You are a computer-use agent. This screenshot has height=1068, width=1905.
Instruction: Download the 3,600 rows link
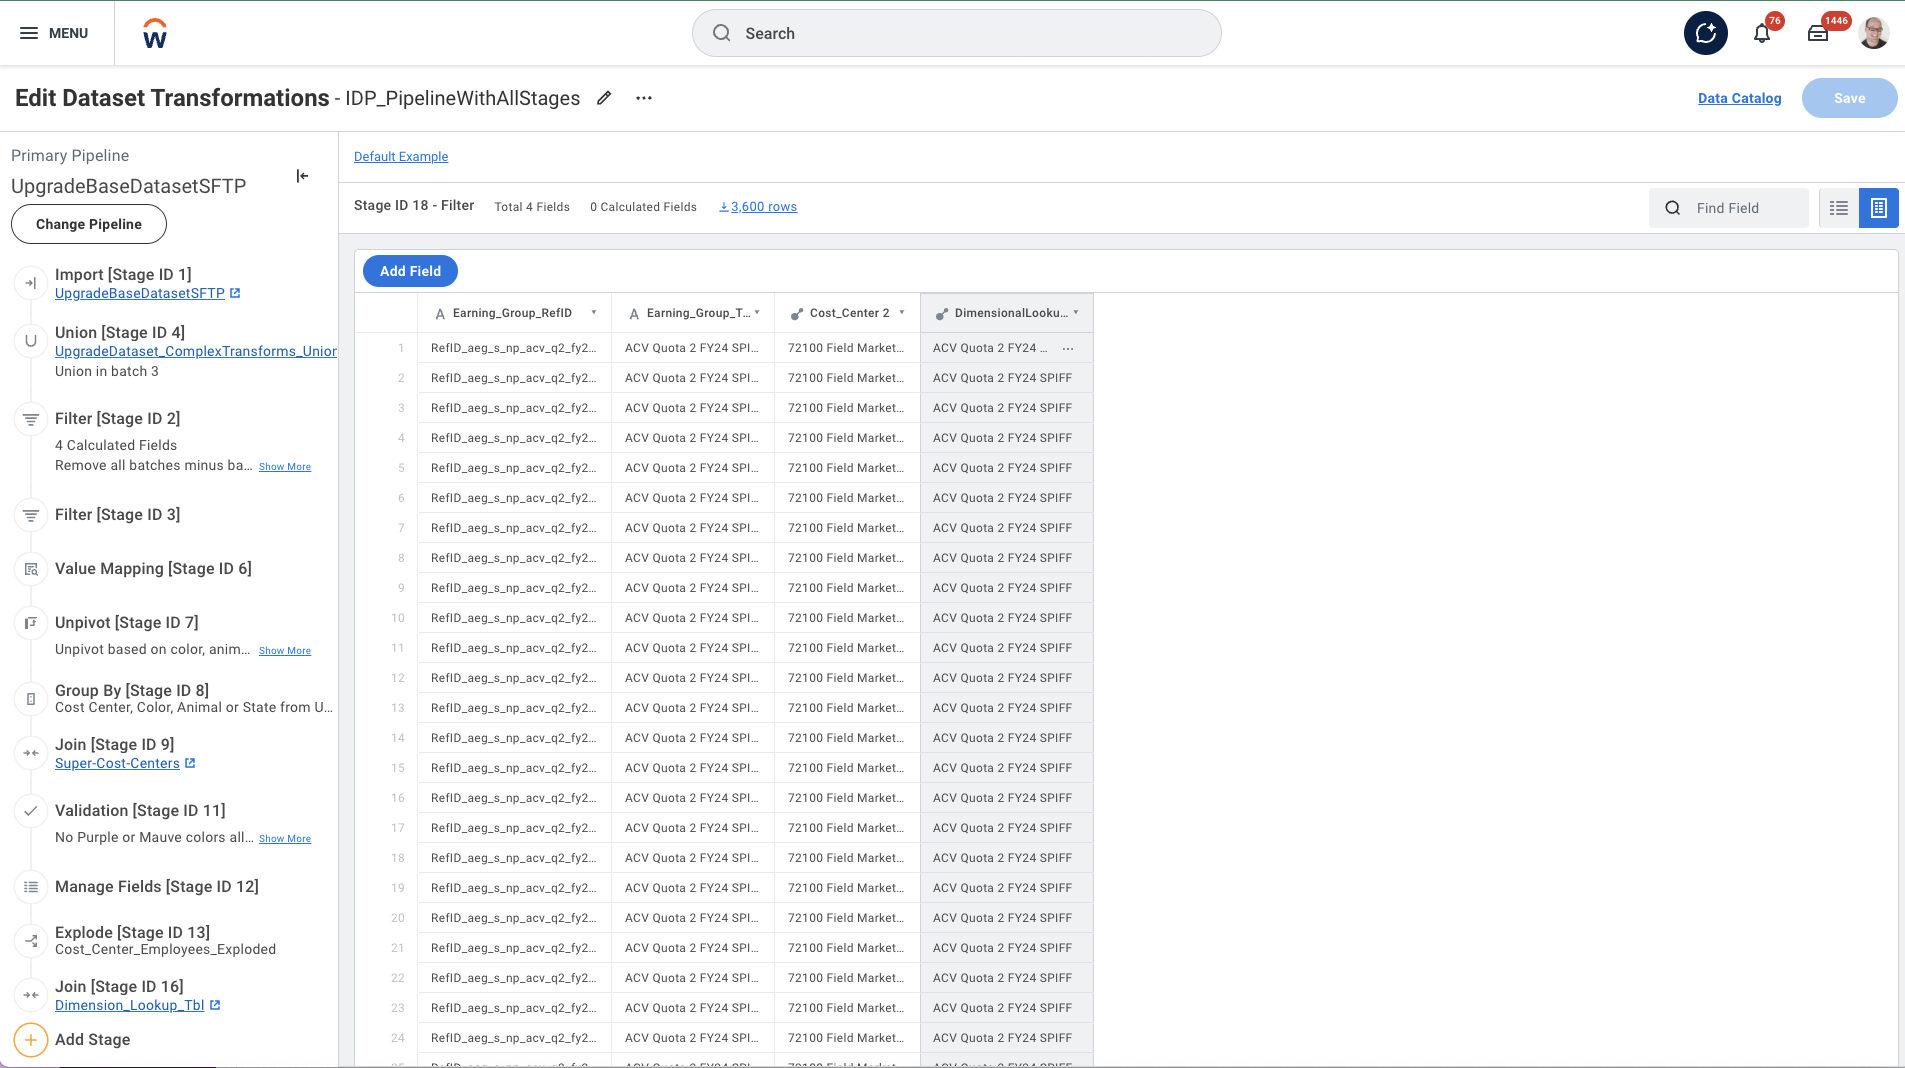pos(758,207)
